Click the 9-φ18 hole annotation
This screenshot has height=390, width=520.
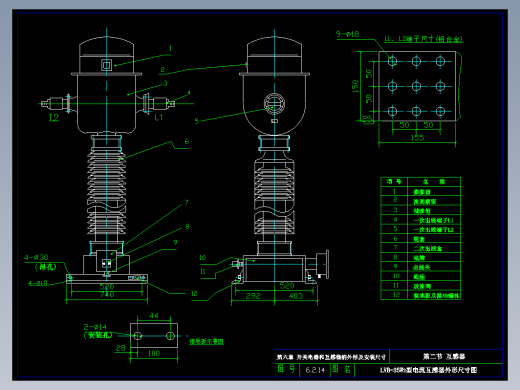(347, 34)
